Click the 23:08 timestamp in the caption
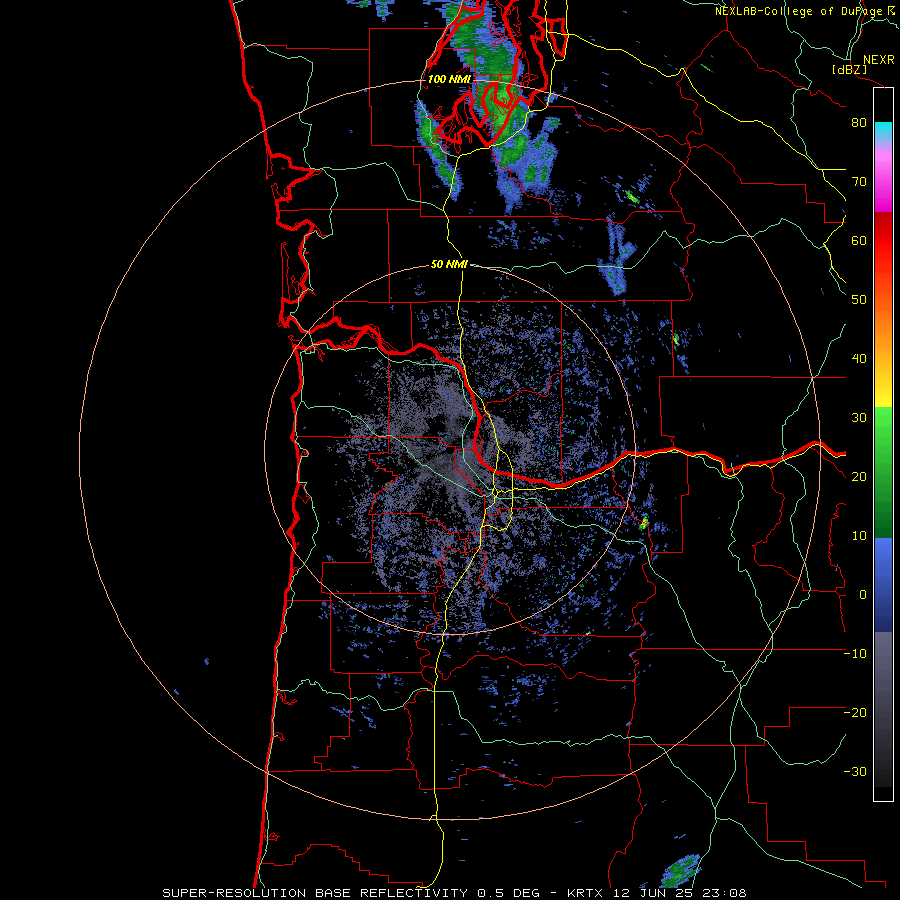This screenshot has height=900, width=900. [x=726, y=893]
